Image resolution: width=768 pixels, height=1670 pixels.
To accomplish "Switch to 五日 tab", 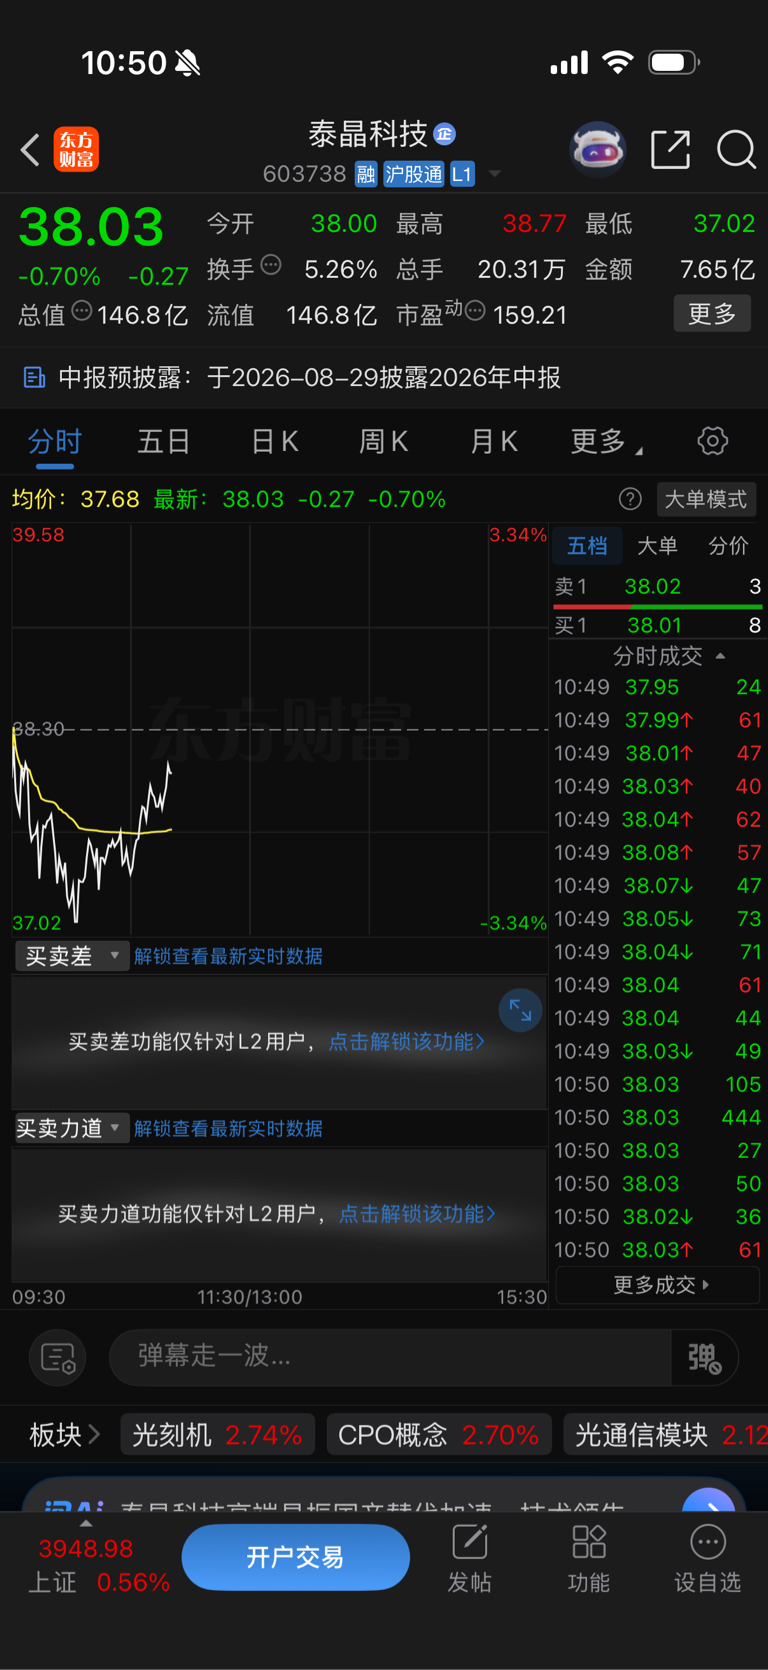I will tap(164, 441).
